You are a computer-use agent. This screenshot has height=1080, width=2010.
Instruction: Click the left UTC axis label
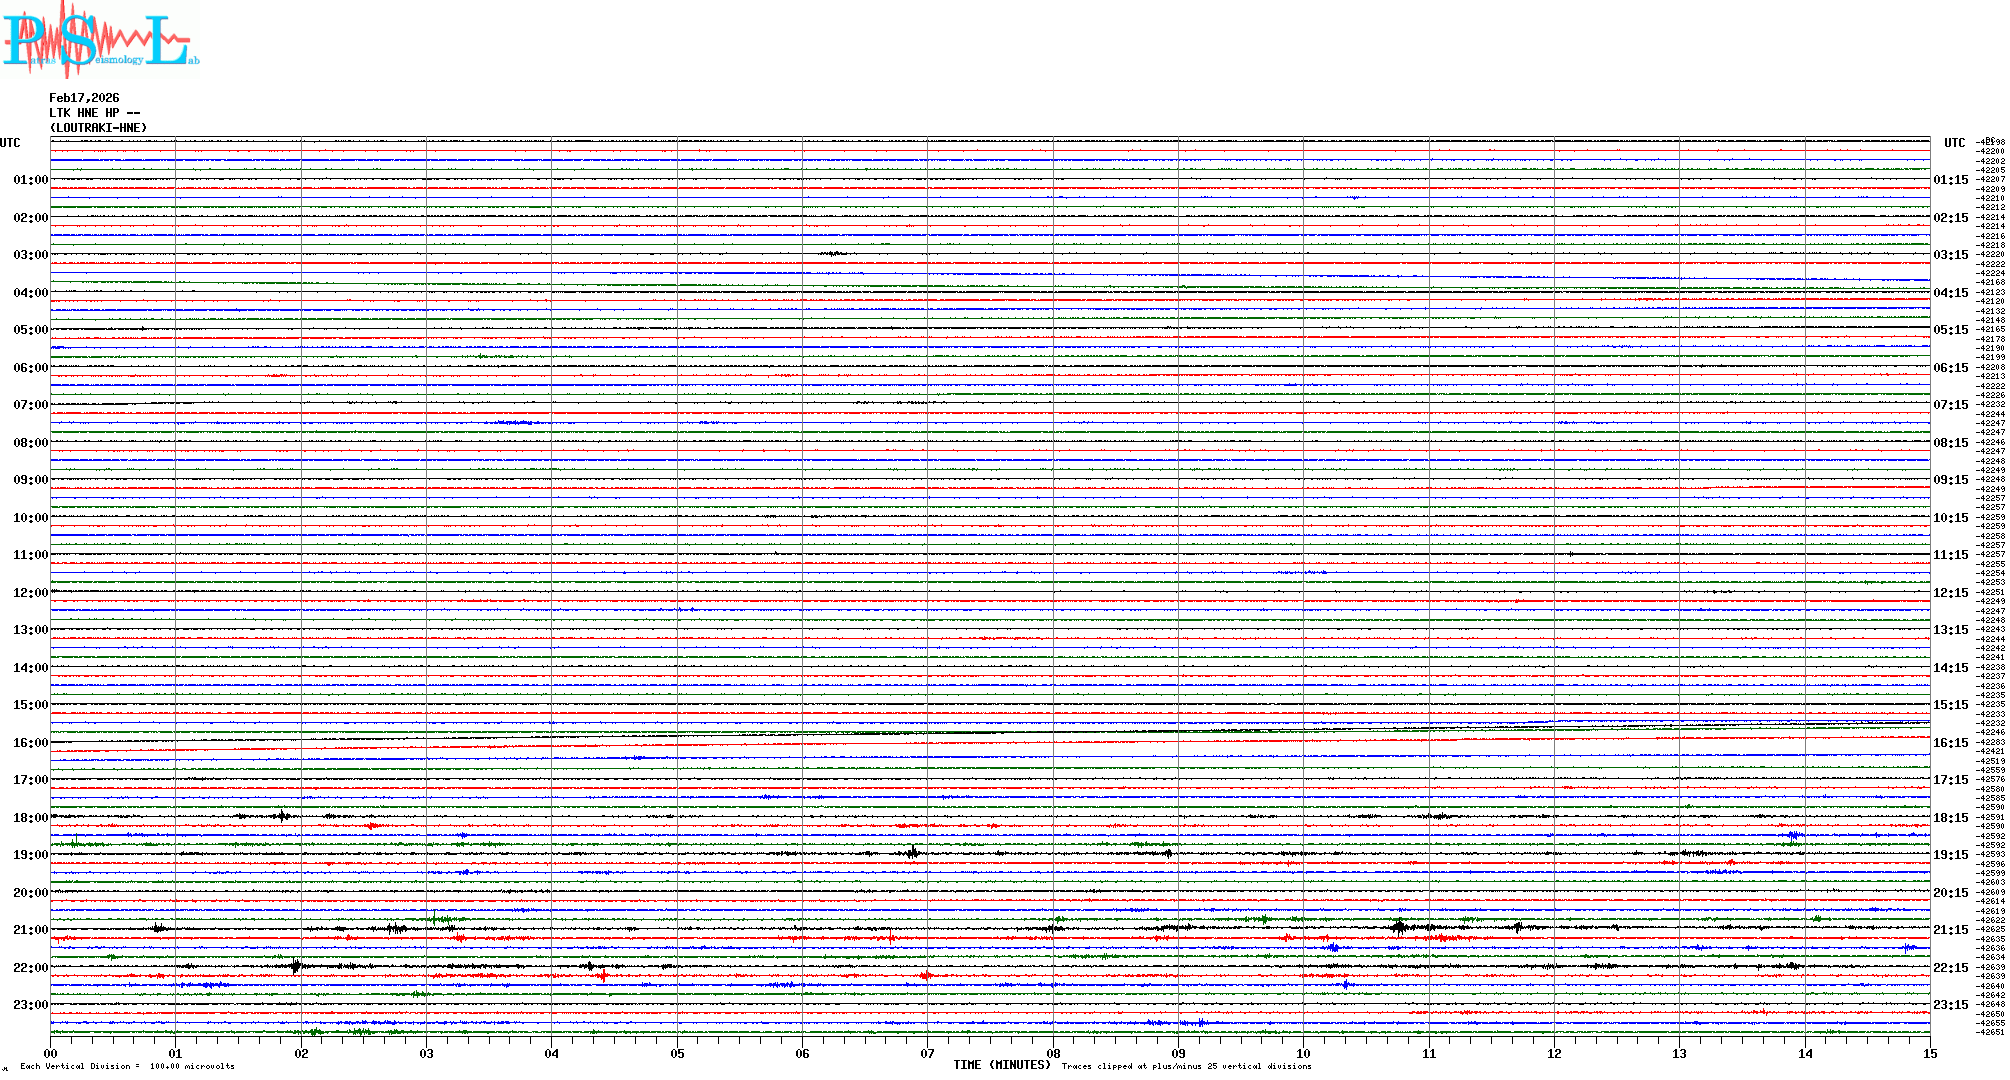(10, 143)
